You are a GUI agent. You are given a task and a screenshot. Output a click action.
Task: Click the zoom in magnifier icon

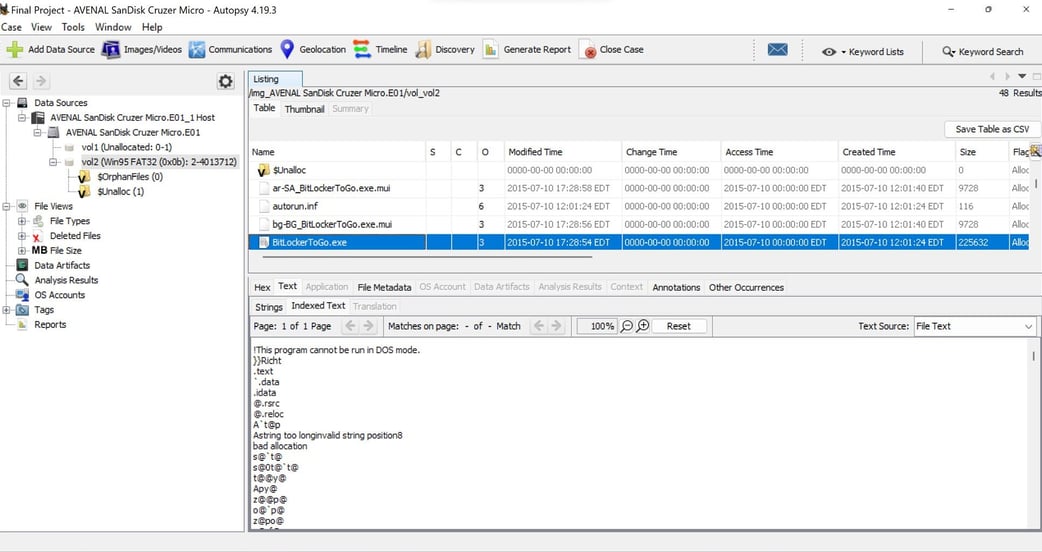point(643,326)
